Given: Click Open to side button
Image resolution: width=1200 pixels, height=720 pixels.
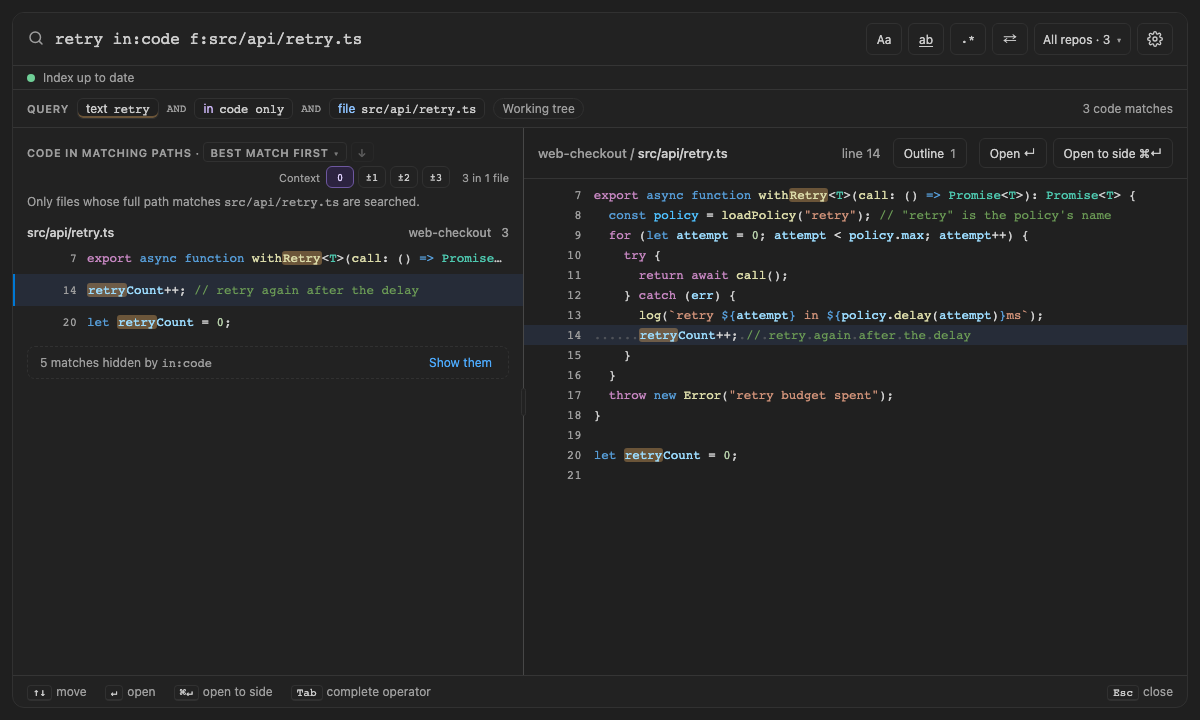Looking at the screenshot, I should tap(1113, 153).
